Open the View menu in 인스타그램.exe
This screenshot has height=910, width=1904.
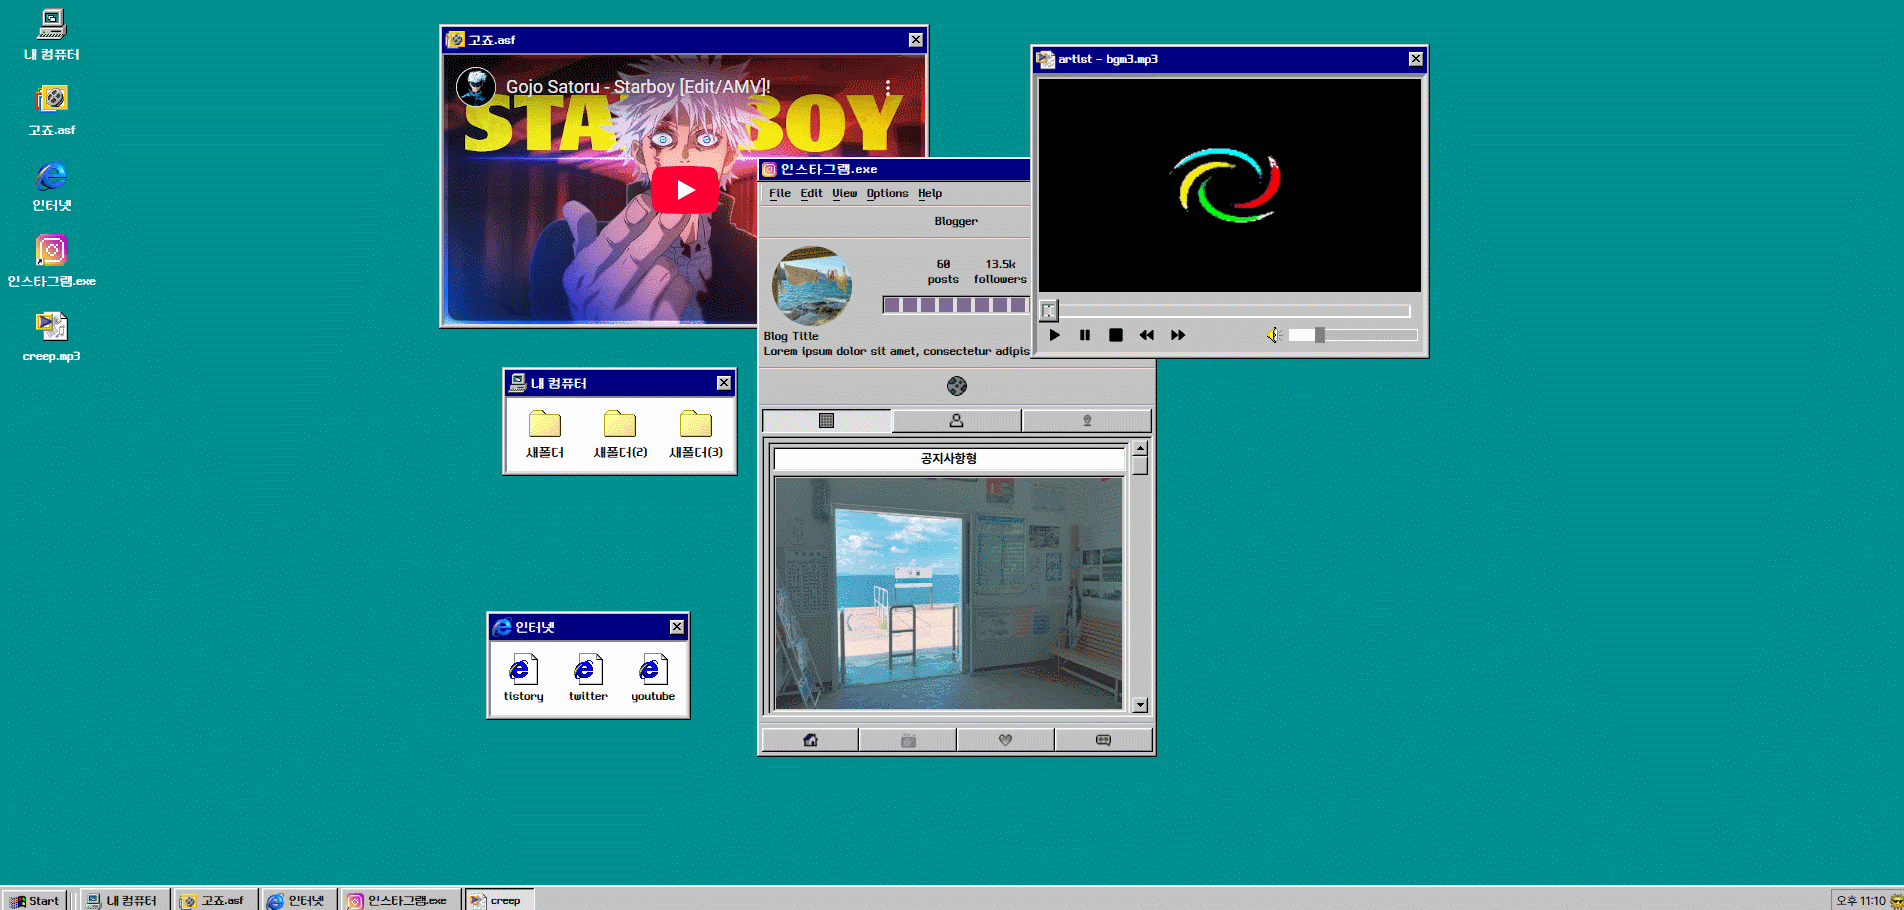coord(844,193)
